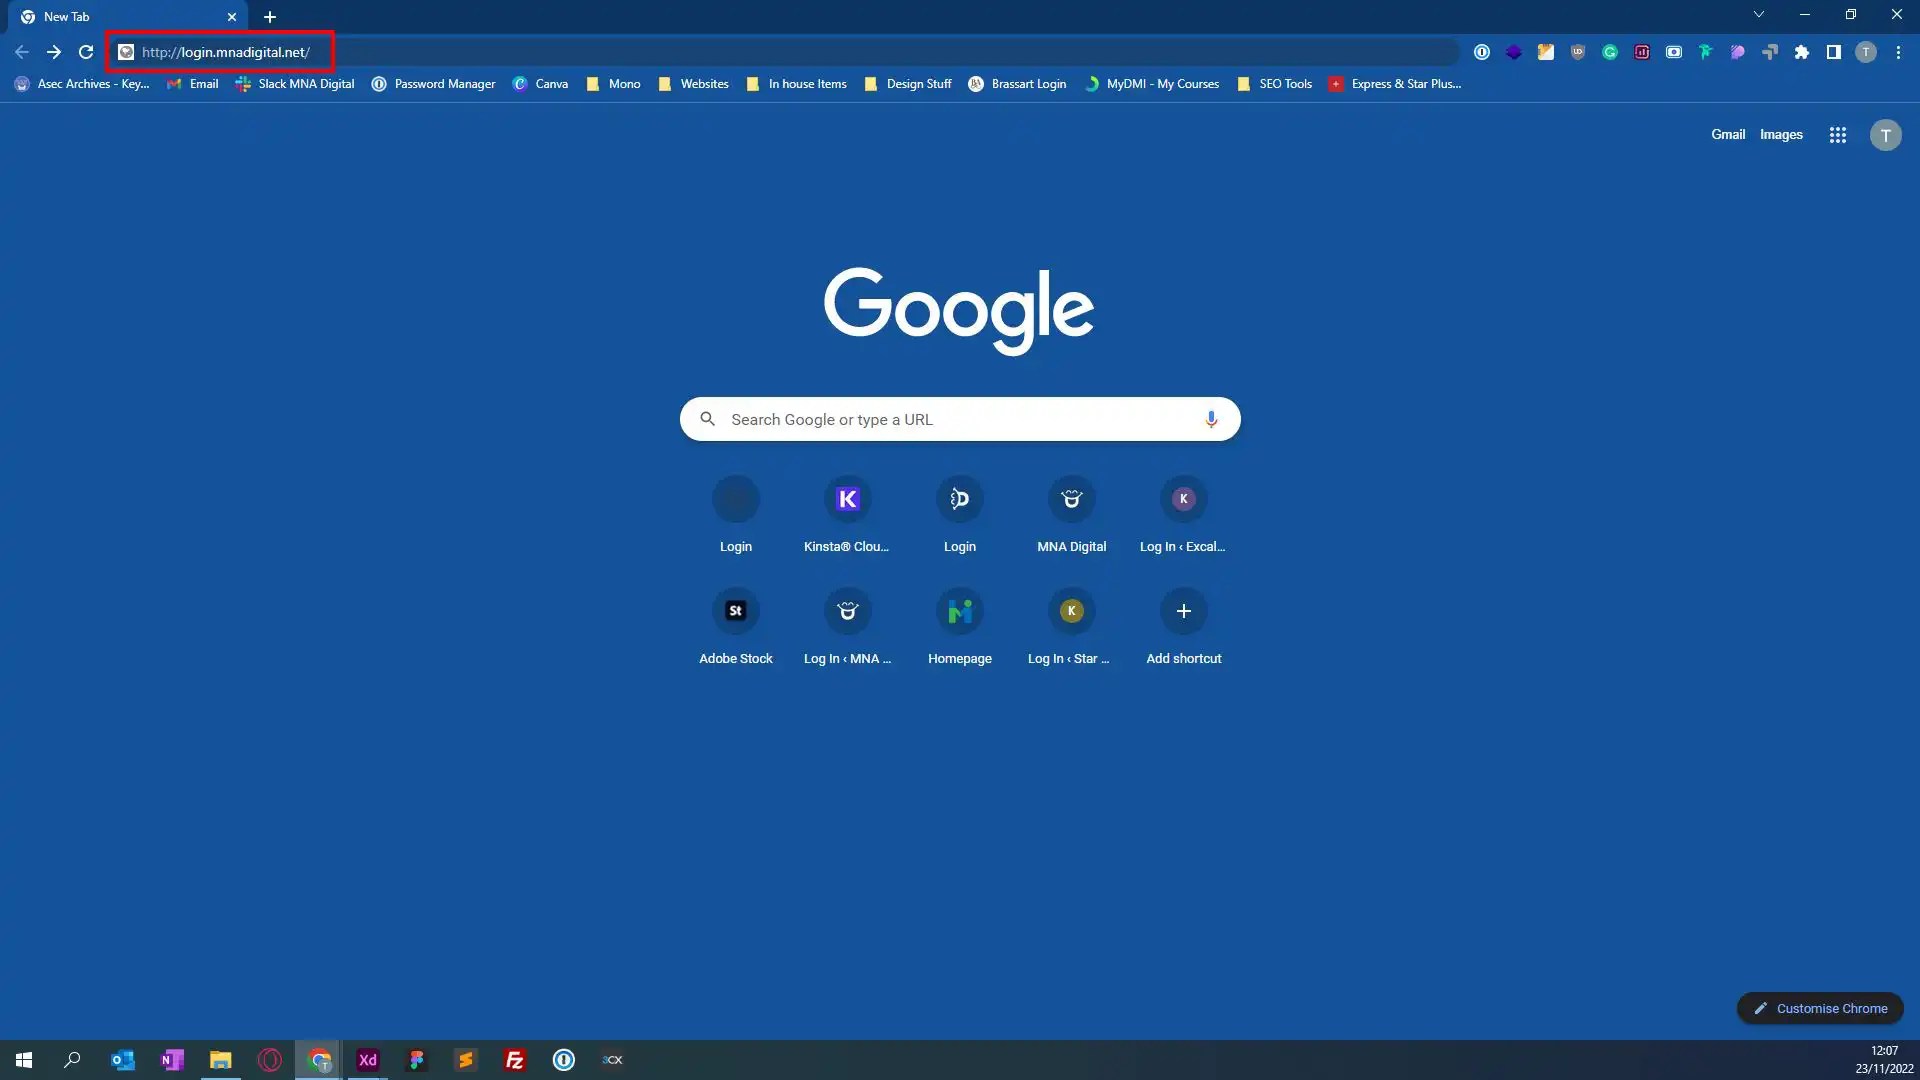The width and height of the screenshot is (1920, 1080).
Task: Open the Google apps grid
Action: [x=1838, y=135]
